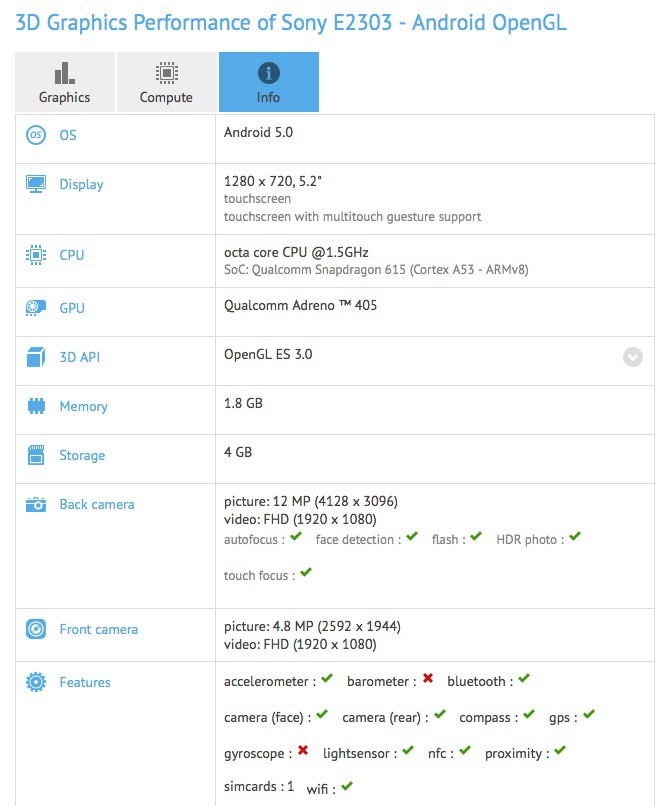Click the Display label
Viewport: 667px width, 806px height.
[x=81, y=185]
